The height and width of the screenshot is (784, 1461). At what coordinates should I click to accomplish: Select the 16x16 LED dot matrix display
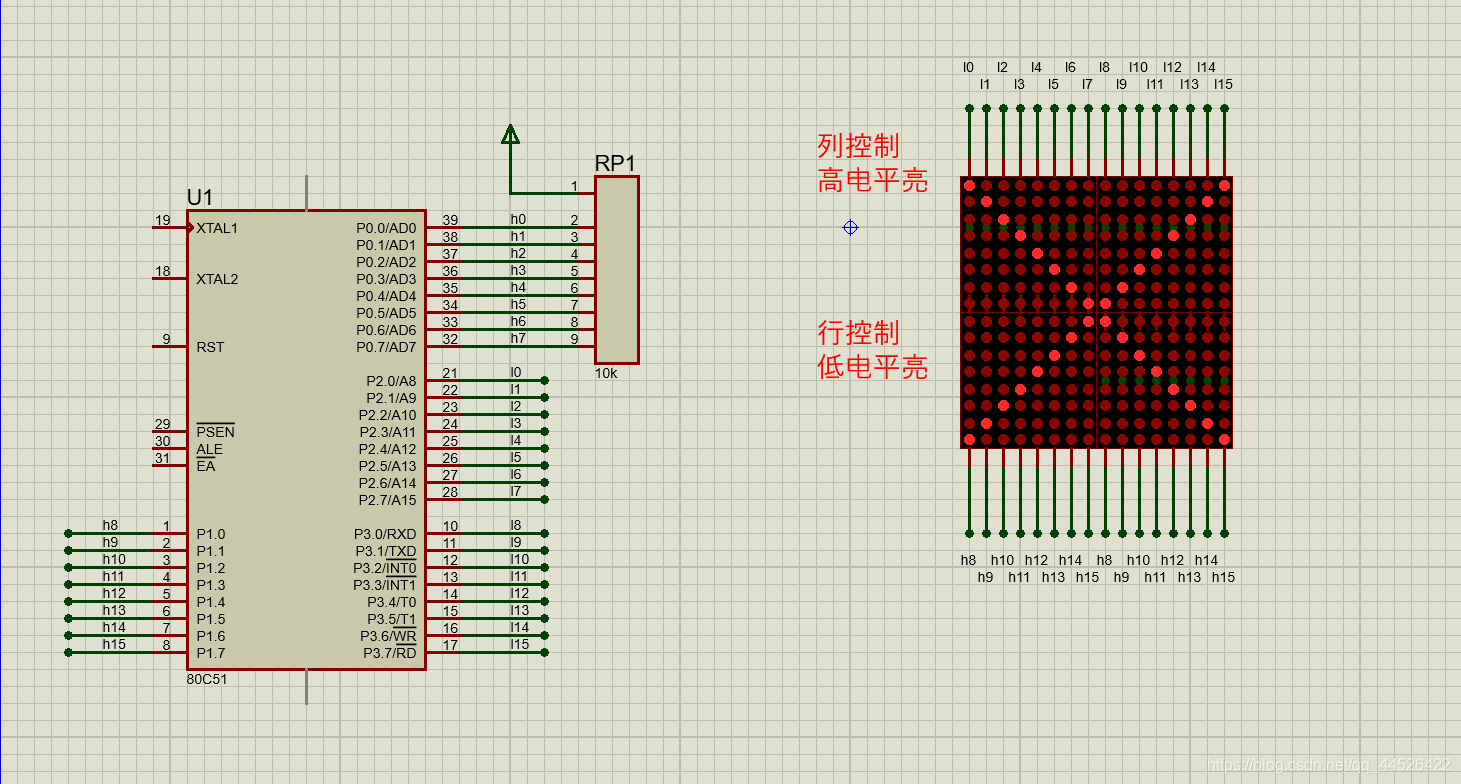click(x=1096, y=313)
